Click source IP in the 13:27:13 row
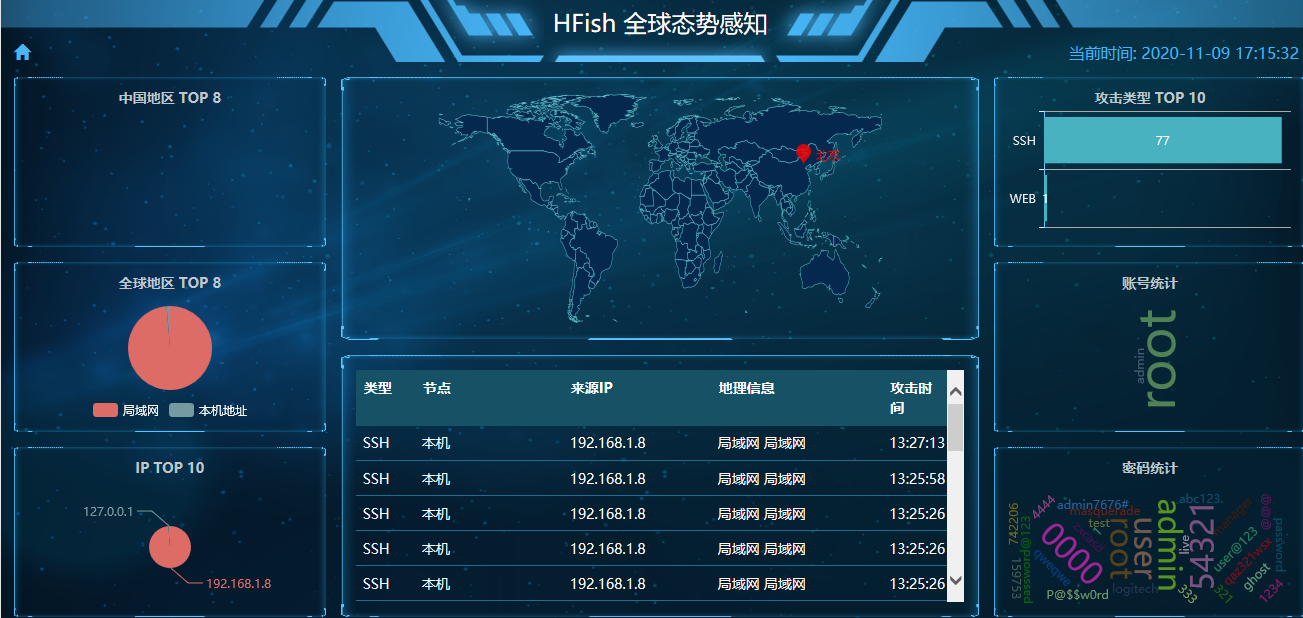This screenshot has width=1303, height=618. 608,443
